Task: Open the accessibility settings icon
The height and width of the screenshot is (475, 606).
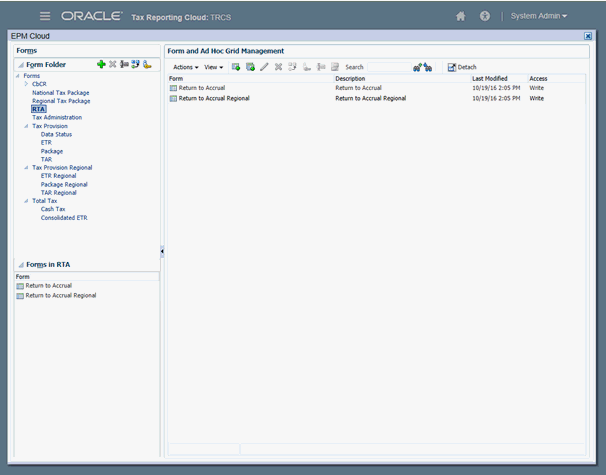Action: pos(485,16)
